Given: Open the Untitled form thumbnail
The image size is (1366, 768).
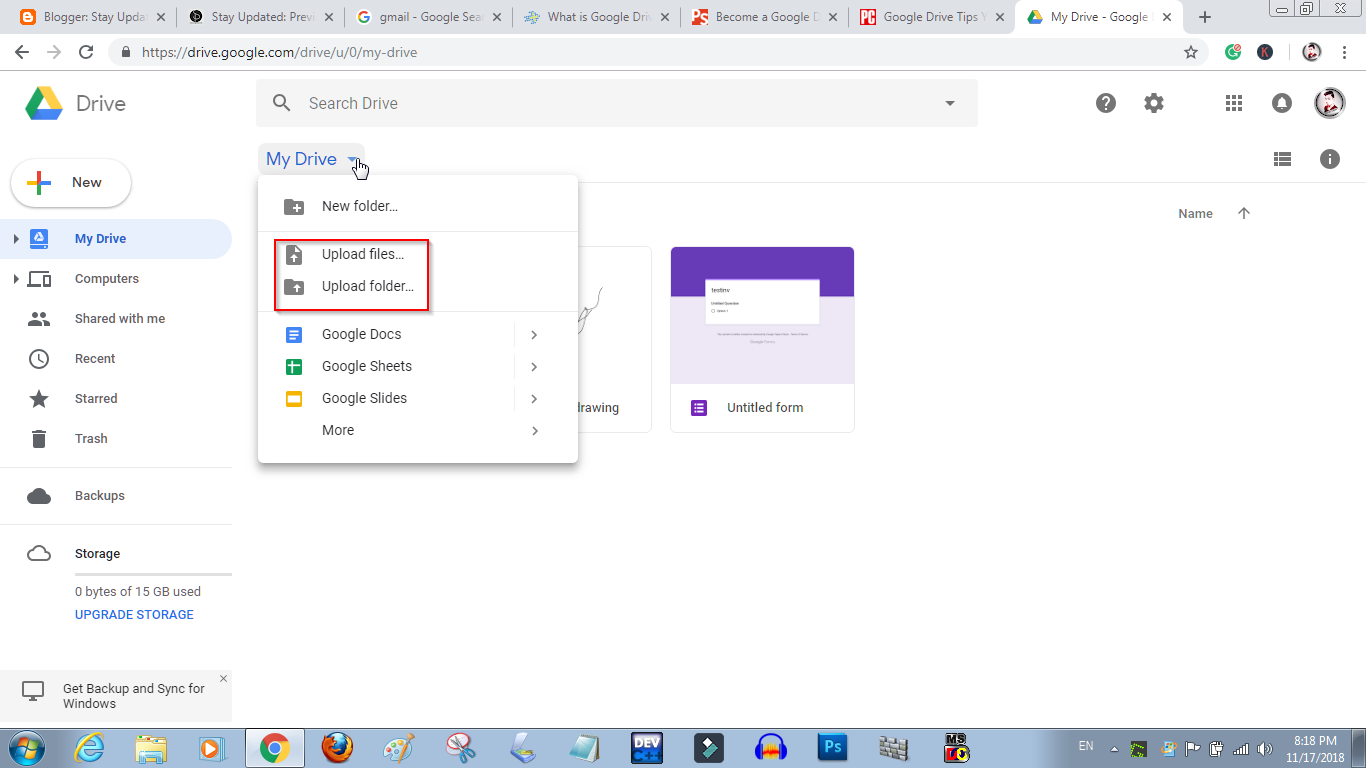Looking at the screenshot, I should click(x=762, y=315).
